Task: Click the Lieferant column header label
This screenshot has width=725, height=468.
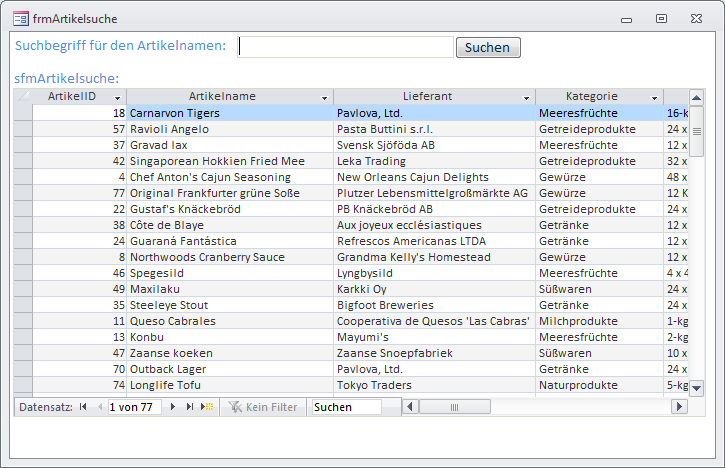Action: [427, 96]
